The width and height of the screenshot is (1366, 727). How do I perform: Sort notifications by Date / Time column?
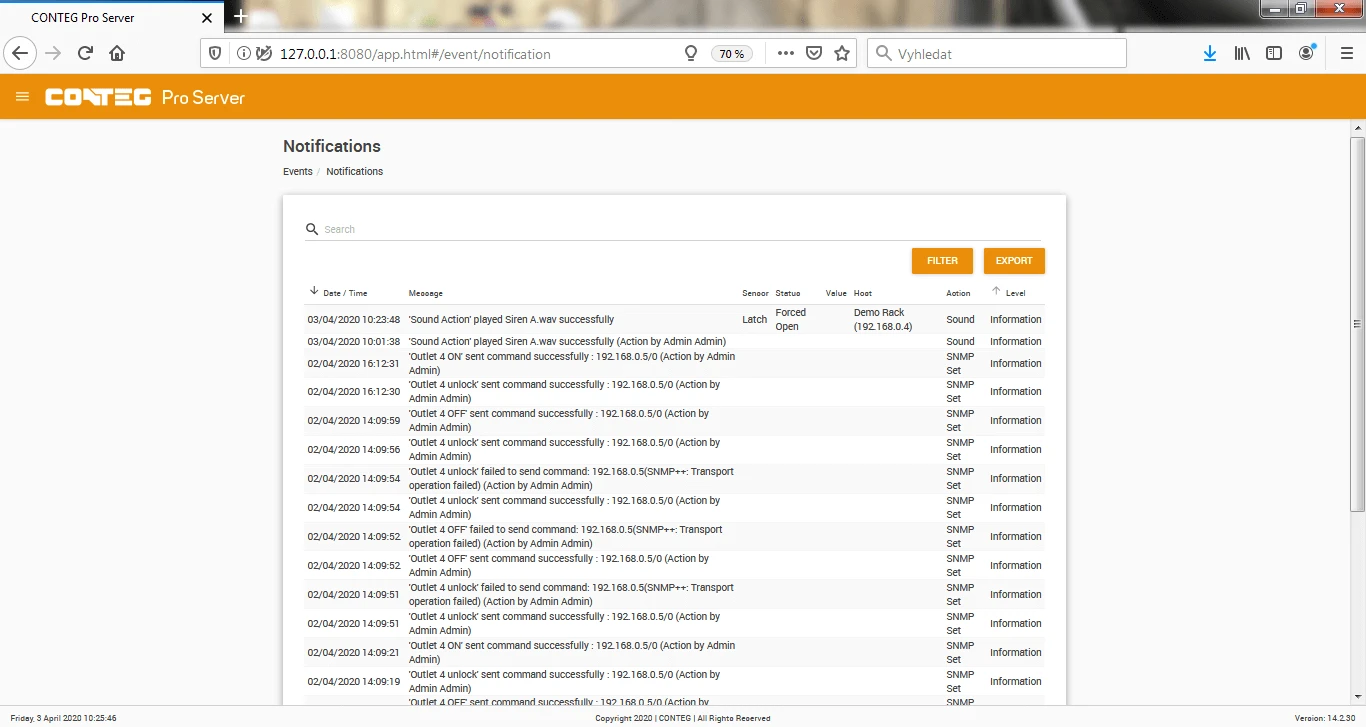[344, 293]
